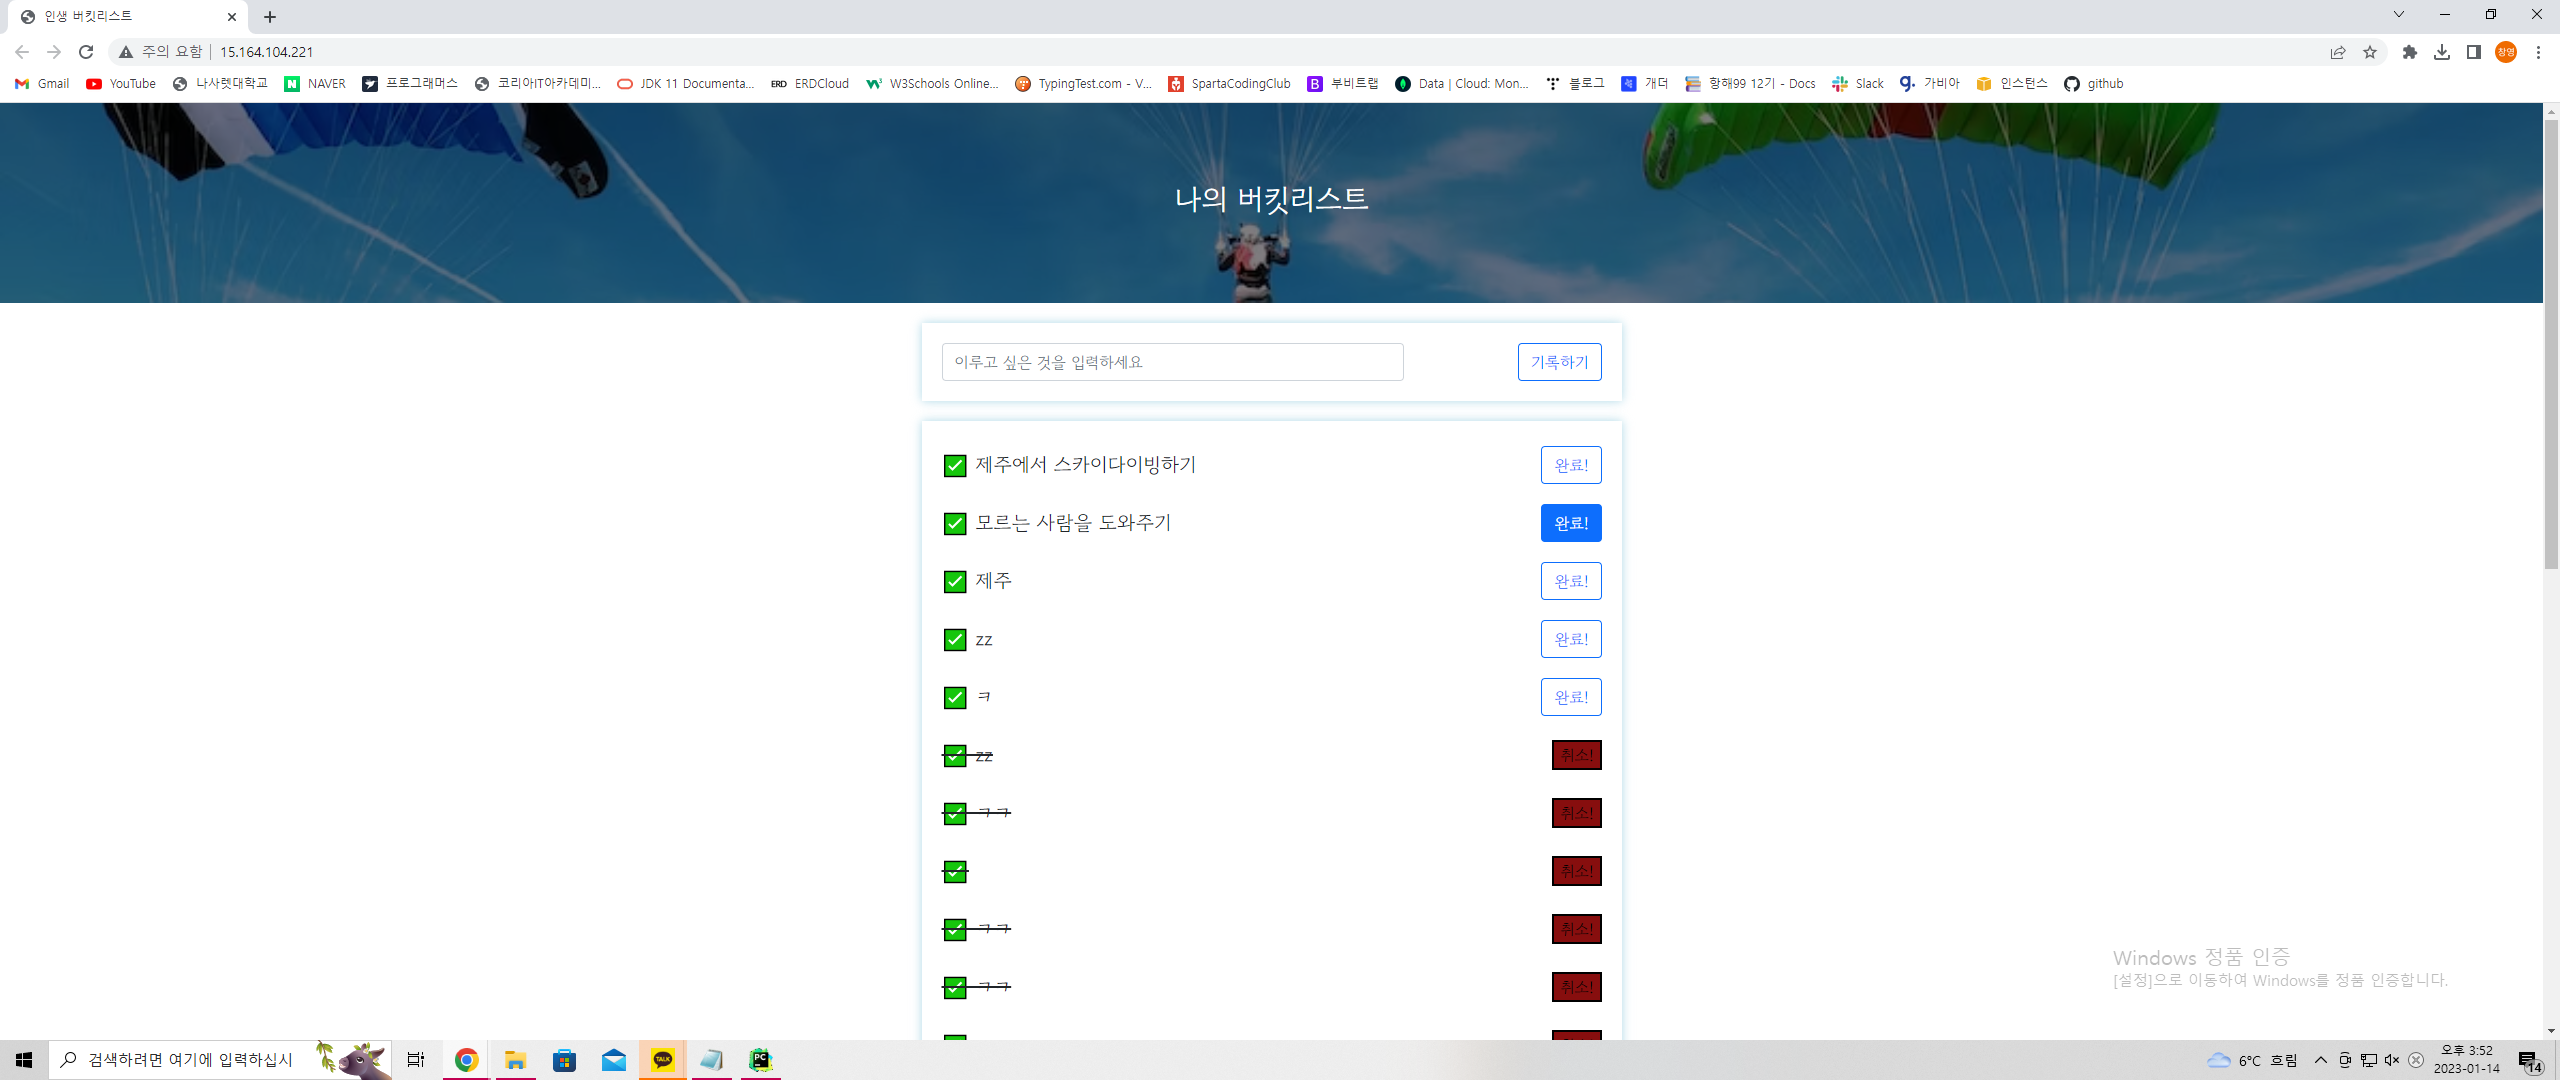This screenshot has width=2560, height=1080.
Task: Expand the tab search chevron in title bar
Action: (x=2398, y=14)
